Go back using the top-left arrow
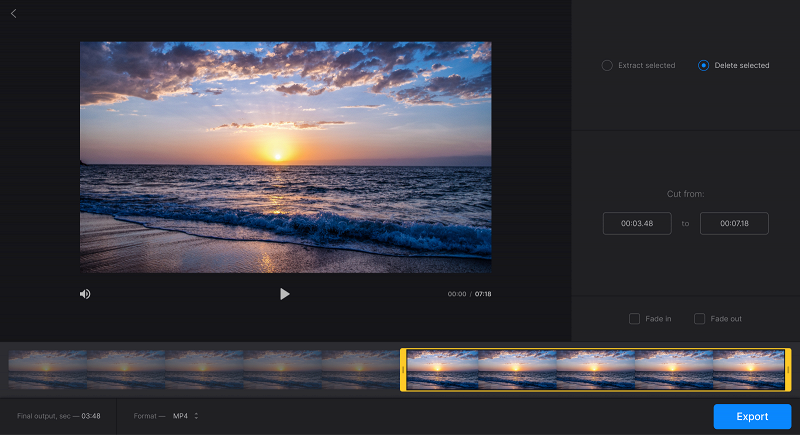800x435 pixels. click(14, 14)
